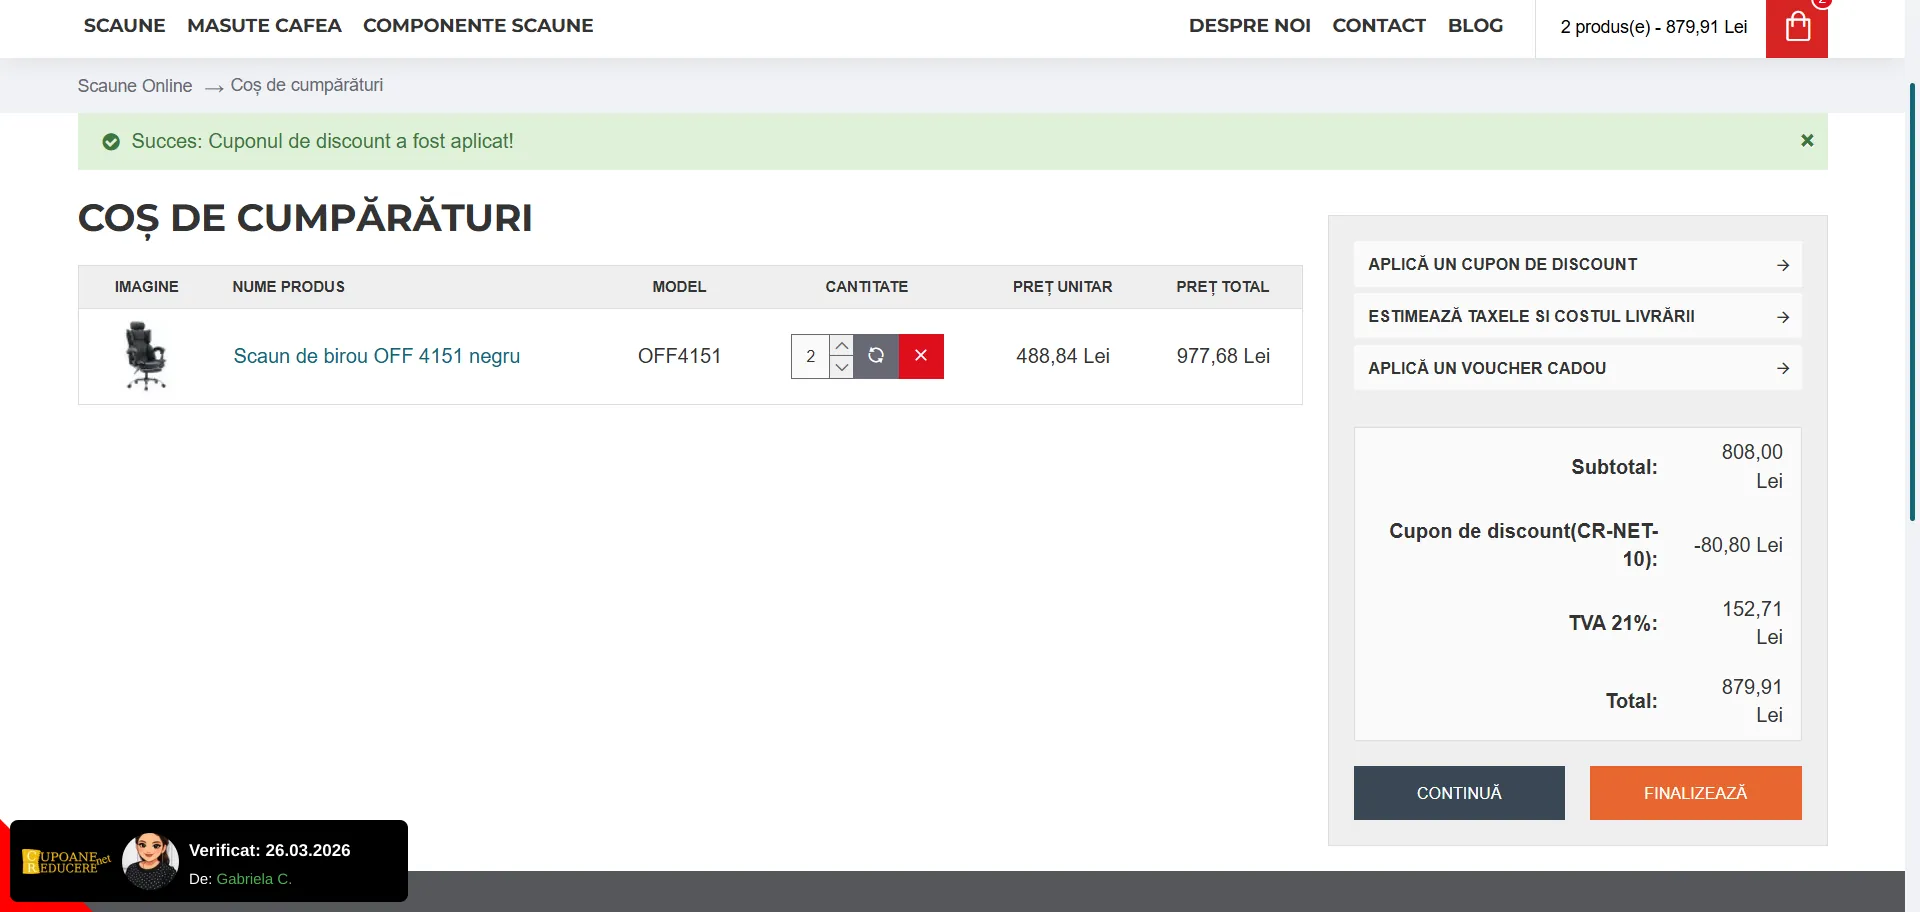Open the Masute Cafea menu
Viewport: 1920px width, 912px height.
264,26
